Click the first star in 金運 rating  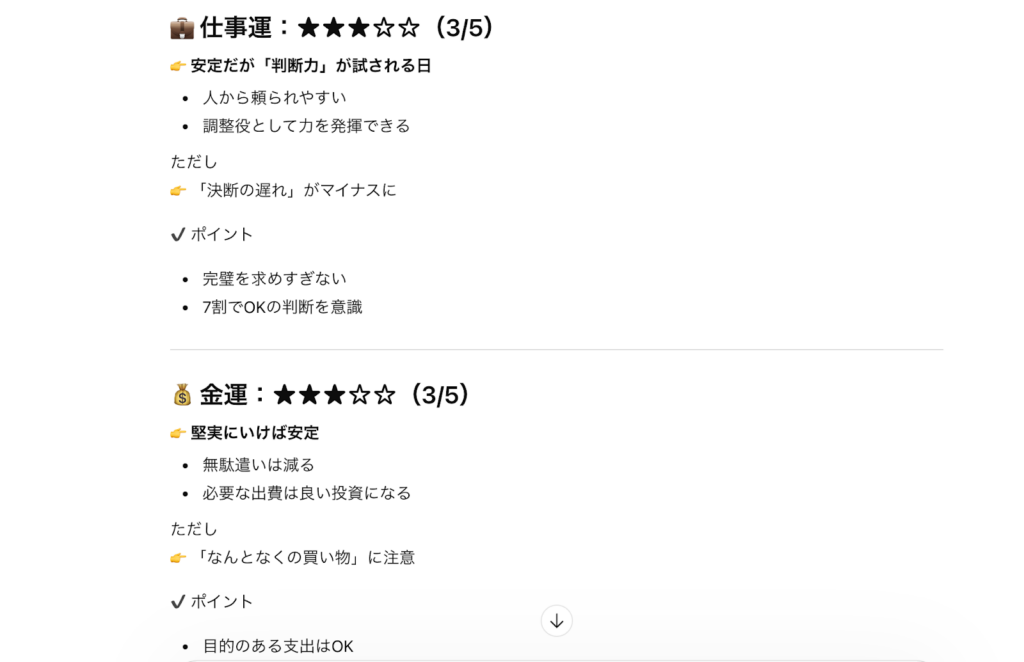coord(285,395)
